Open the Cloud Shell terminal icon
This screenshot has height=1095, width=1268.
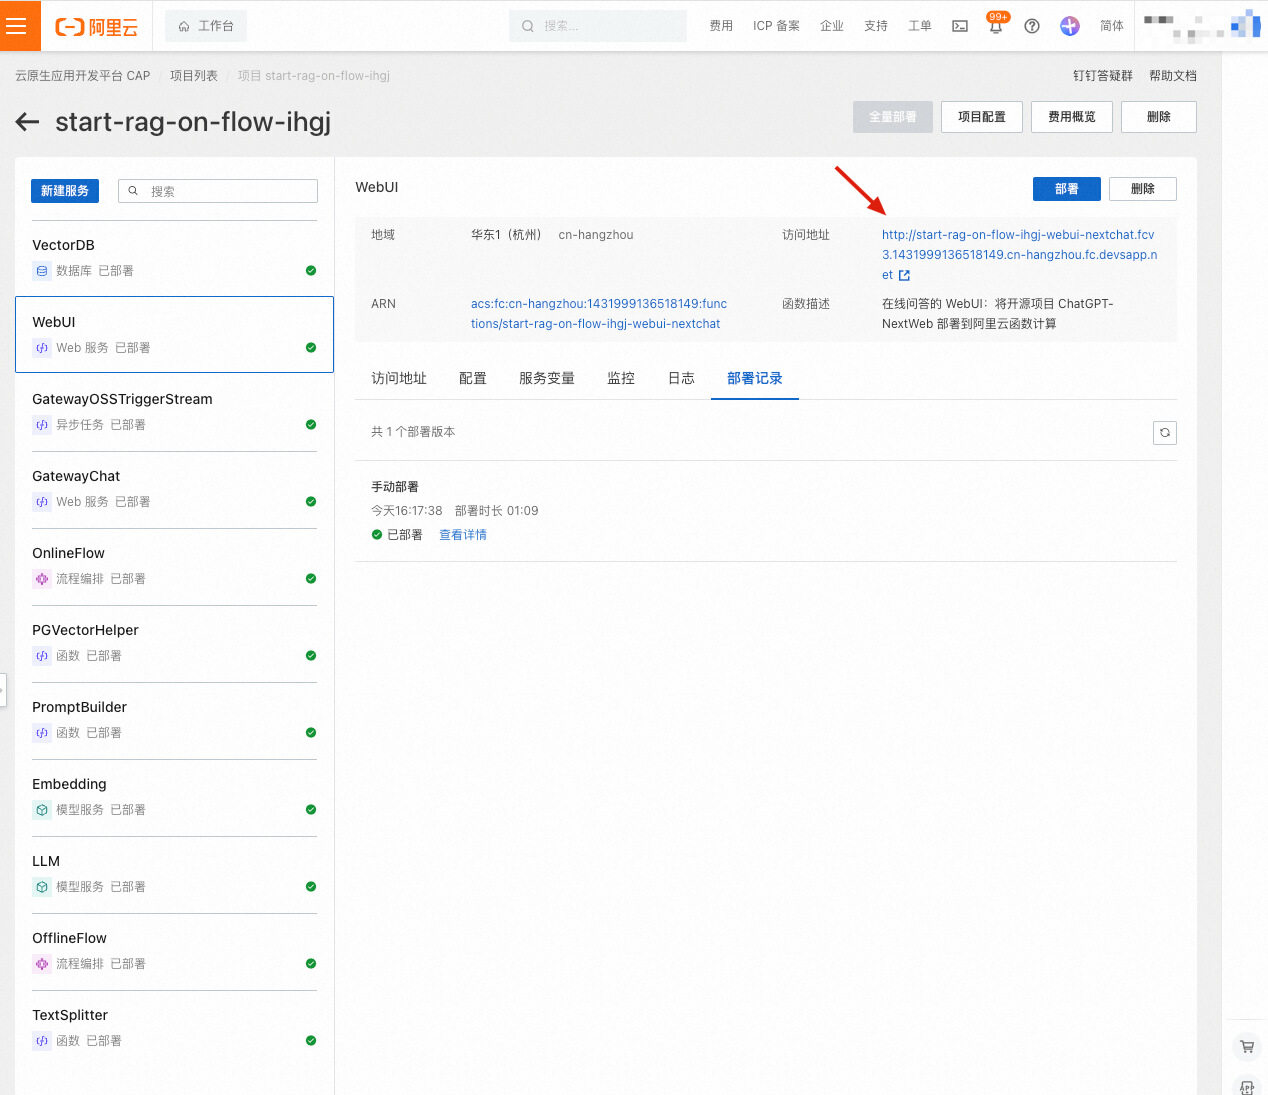click(x=960, y=26)
